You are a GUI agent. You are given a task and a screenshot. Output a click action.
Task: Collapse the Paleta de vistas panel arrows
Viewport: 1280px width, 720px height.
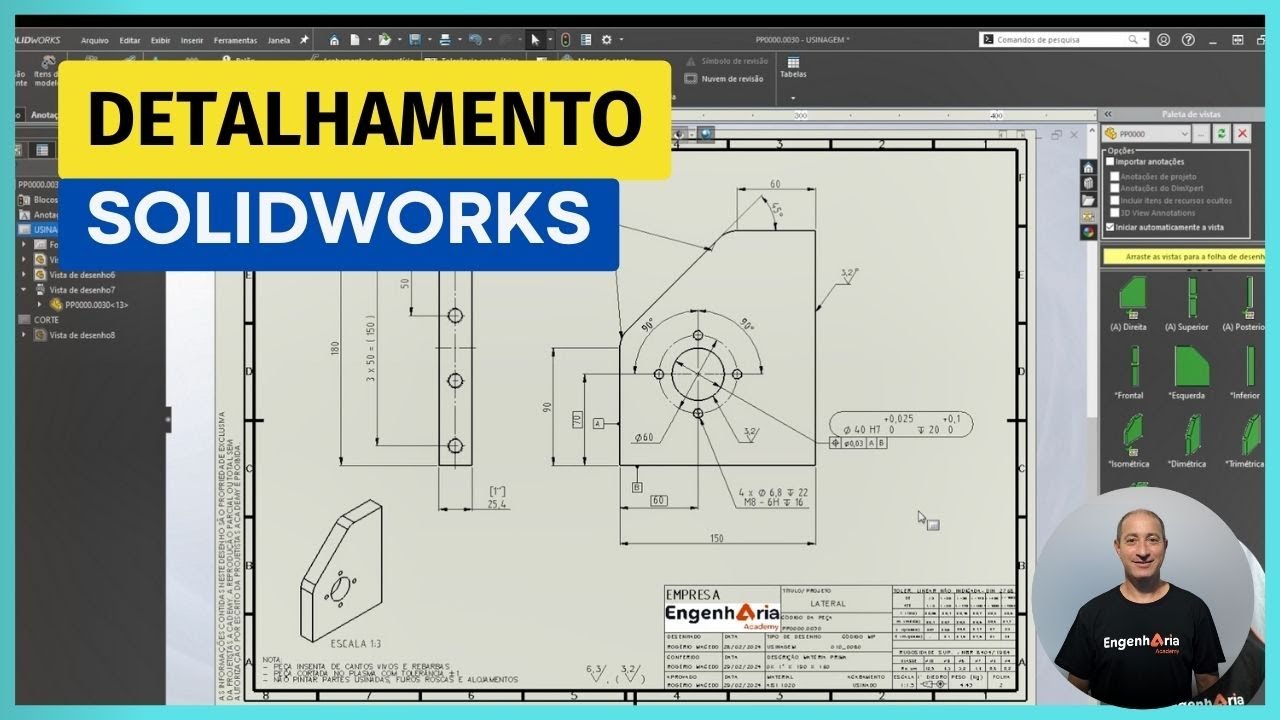(1107, 114)
